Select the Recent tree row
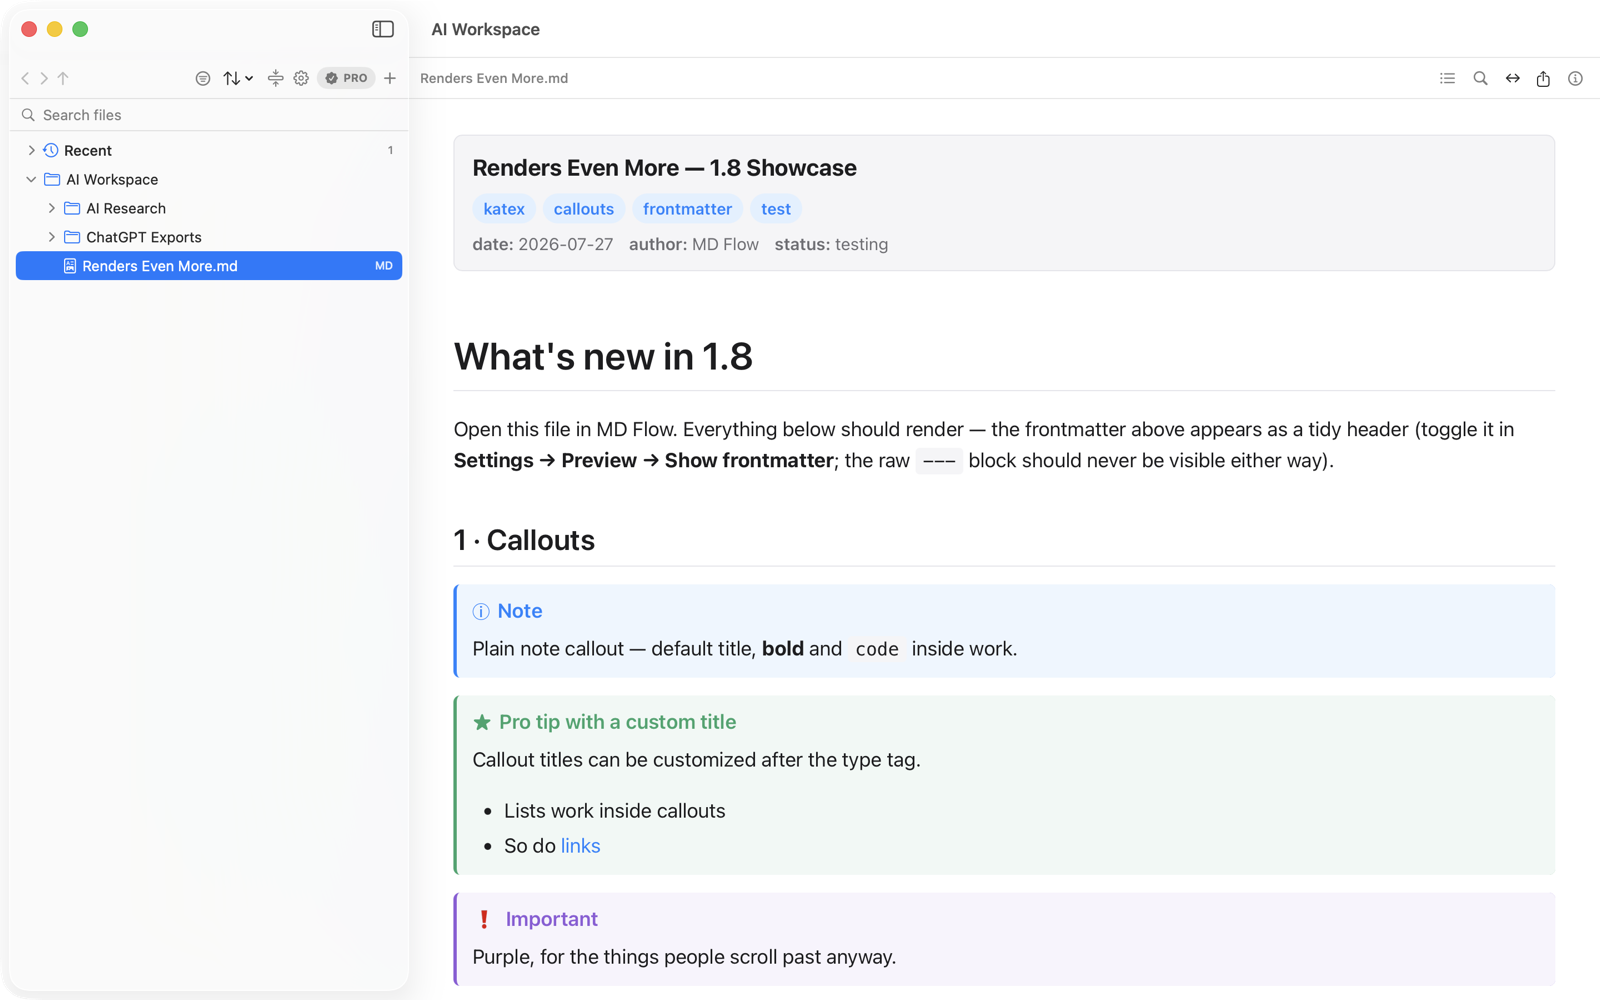Viewport: 1600px width, 1000px height. tap(209, 150)
